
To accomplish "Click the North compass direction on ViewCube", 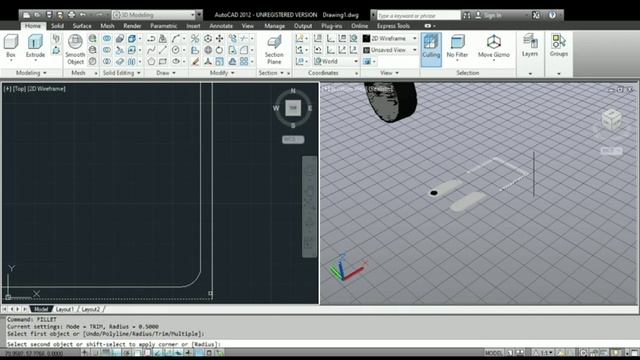I will [293, 91].
